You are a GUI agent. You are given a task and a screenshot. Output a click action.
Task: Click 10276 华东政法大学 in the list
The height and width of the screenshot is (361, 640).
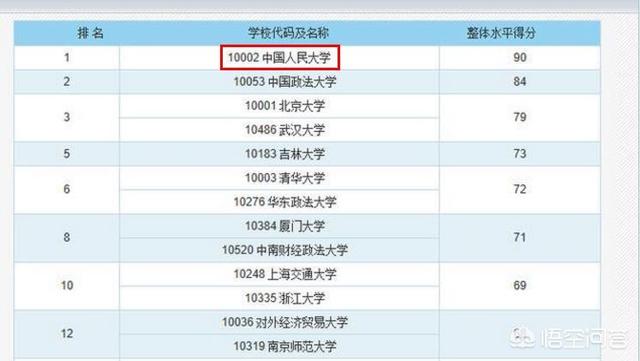point(285,202)
